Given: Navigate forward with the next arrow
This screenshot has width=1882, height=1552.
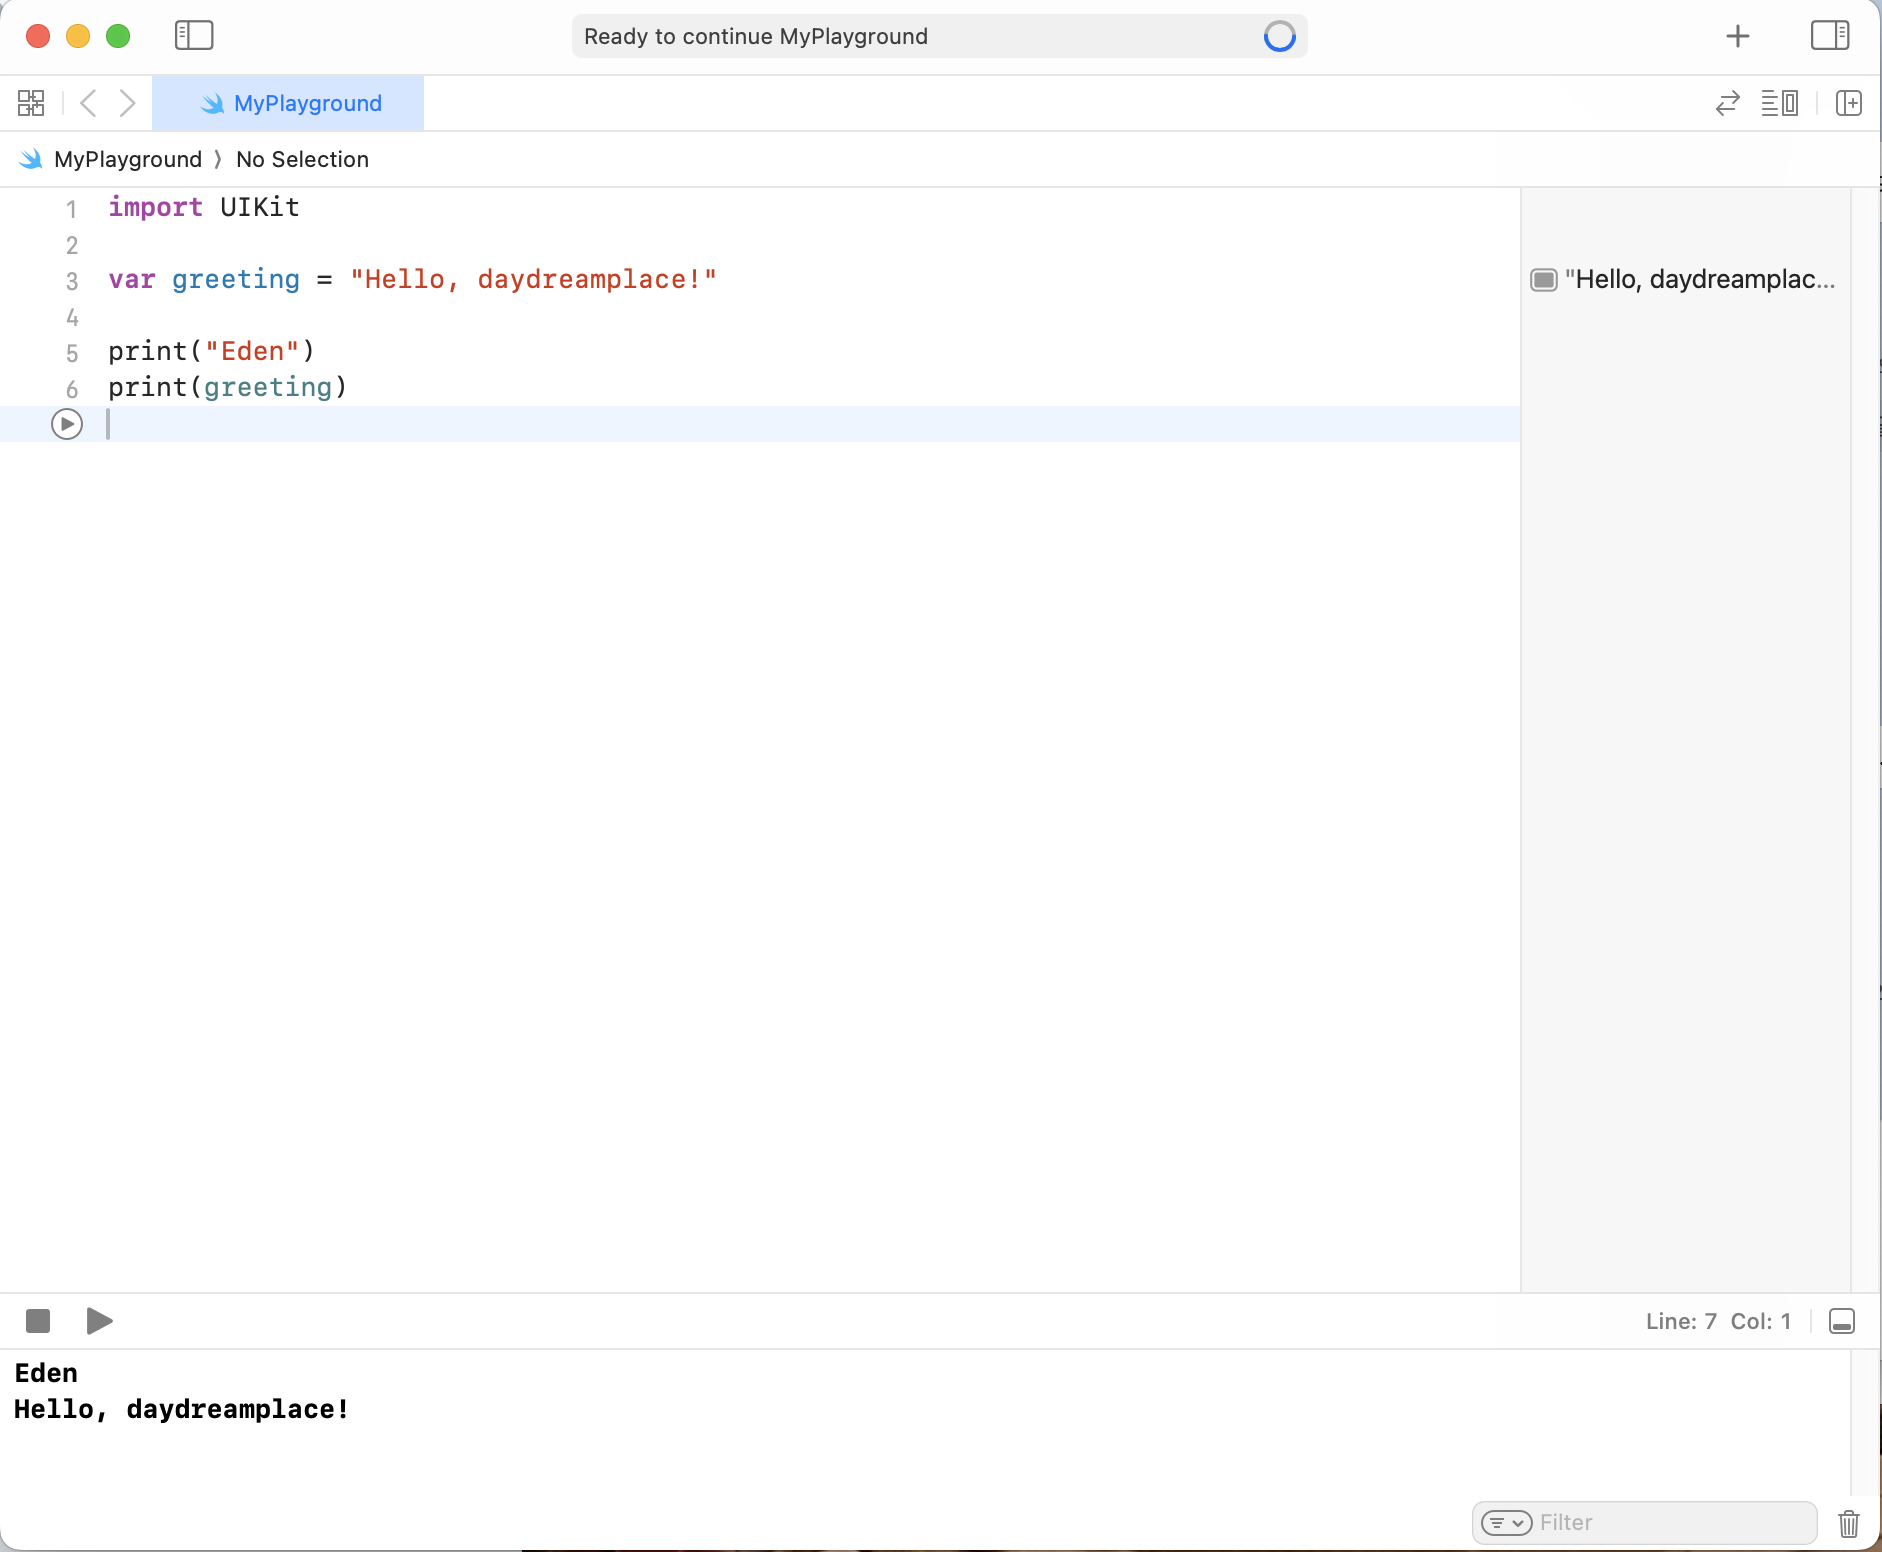Looking at the screenshot, I should [127, 102].
